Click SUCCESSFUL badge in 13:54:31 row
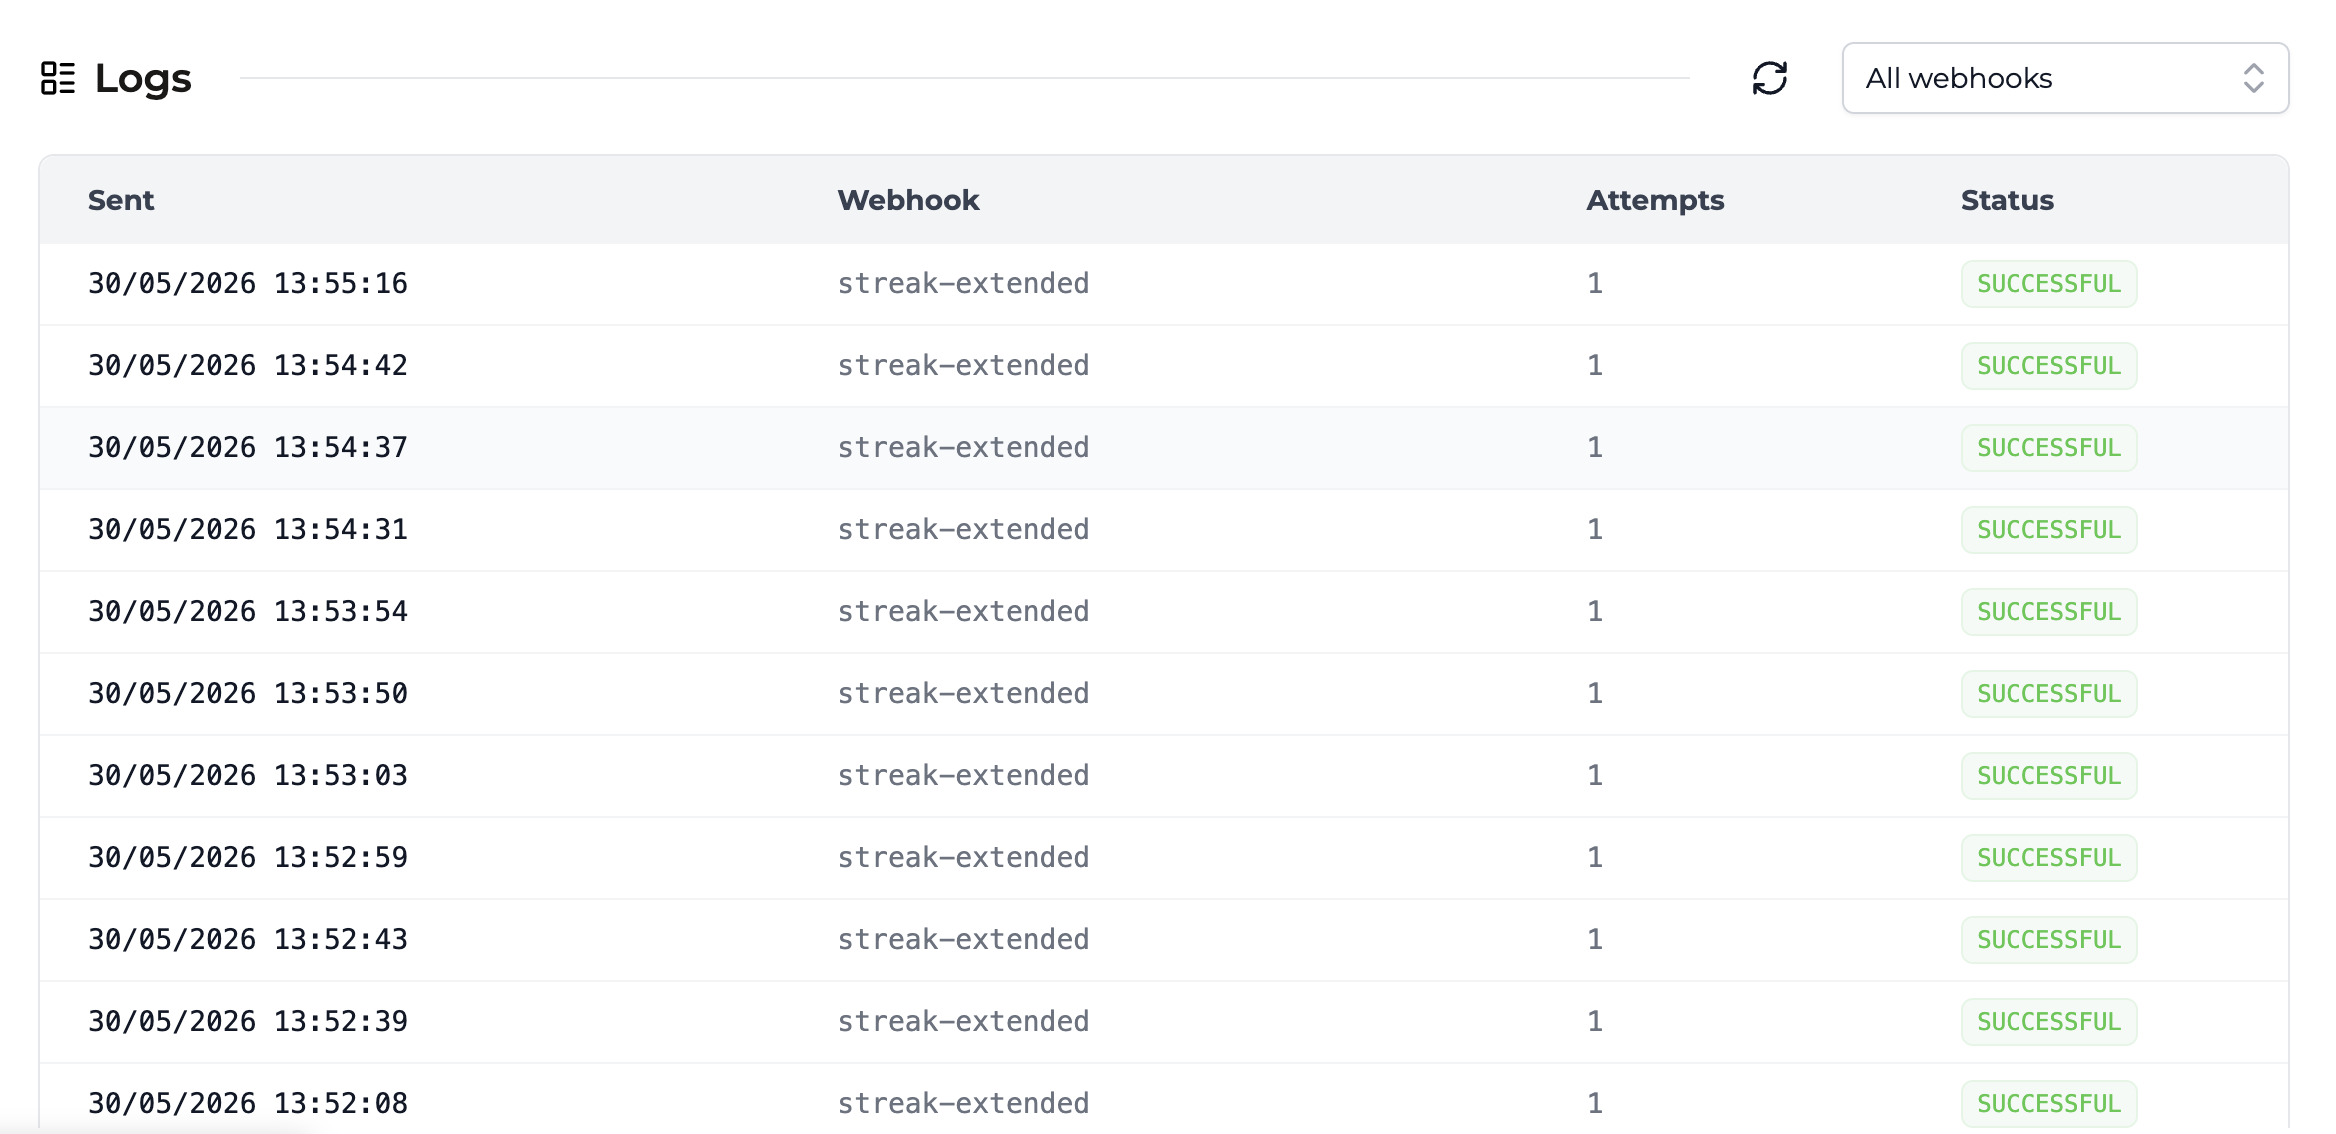The image size is (2336, 1134). coord(2049,530)
